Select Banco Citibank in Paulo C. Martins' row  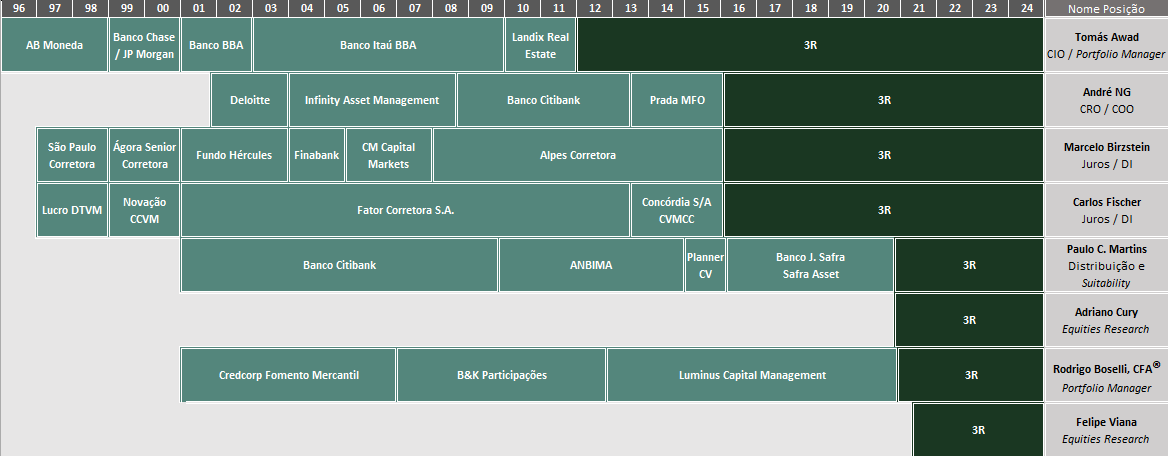[340, 265]
